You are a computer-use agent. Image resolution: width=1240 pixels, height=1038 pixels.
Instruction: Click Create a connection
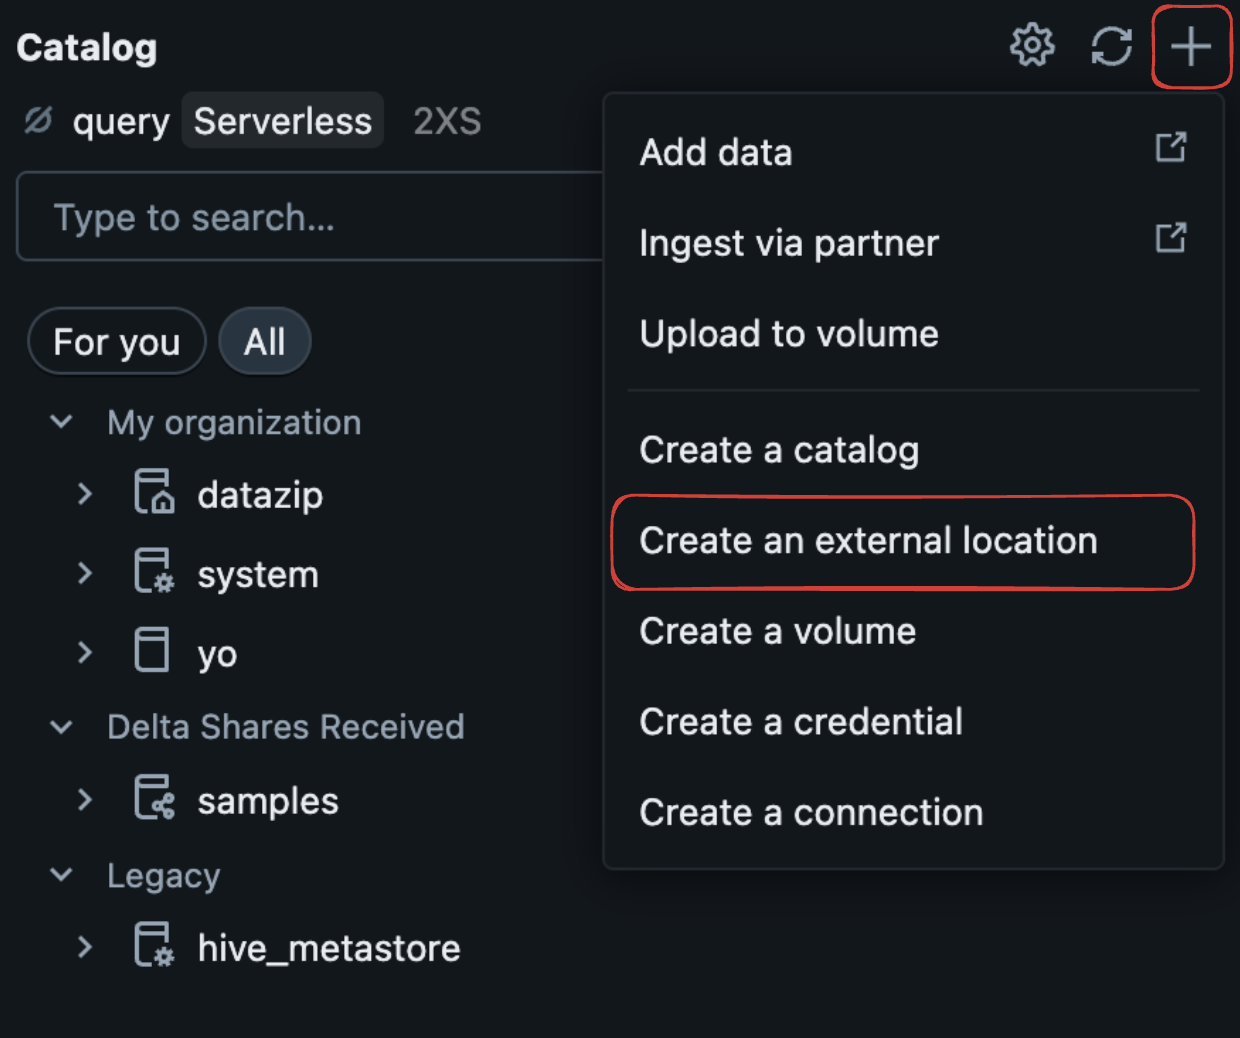coord(811,812)
